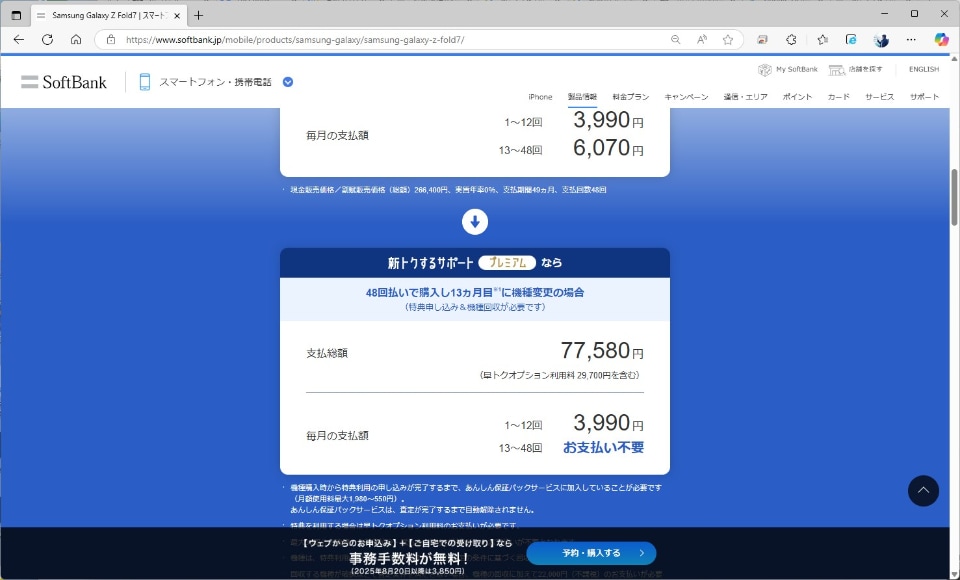Switch the site to ENGLISH
The height and width of the screenshot is (580, 960).
(x=924, y=69)
